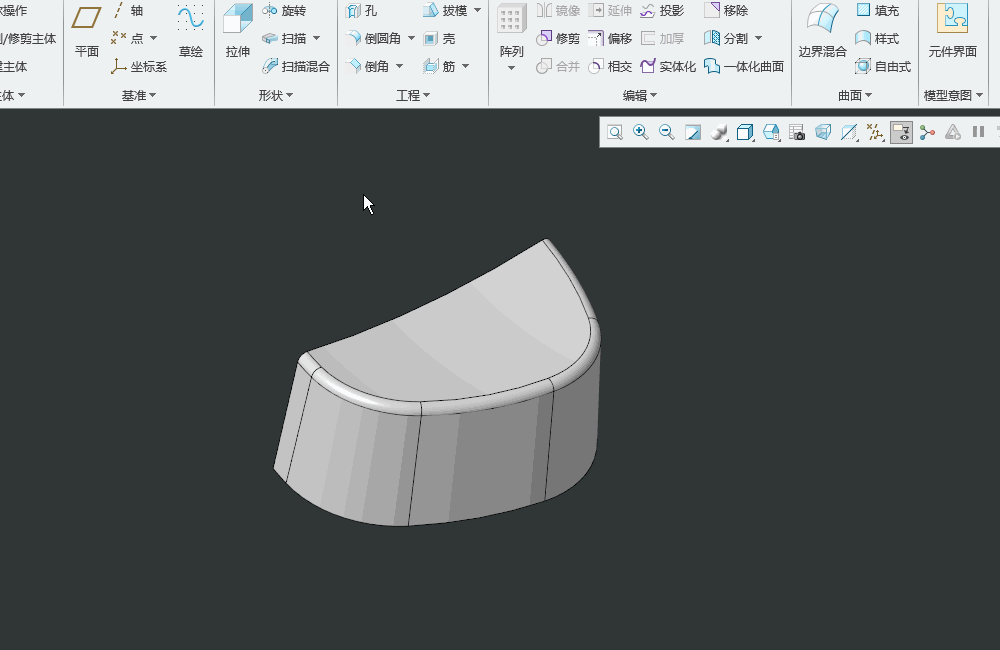Select the 拔模 (Draft) tool
Screen dimensions: 1000x650
[x=446, y=11]
